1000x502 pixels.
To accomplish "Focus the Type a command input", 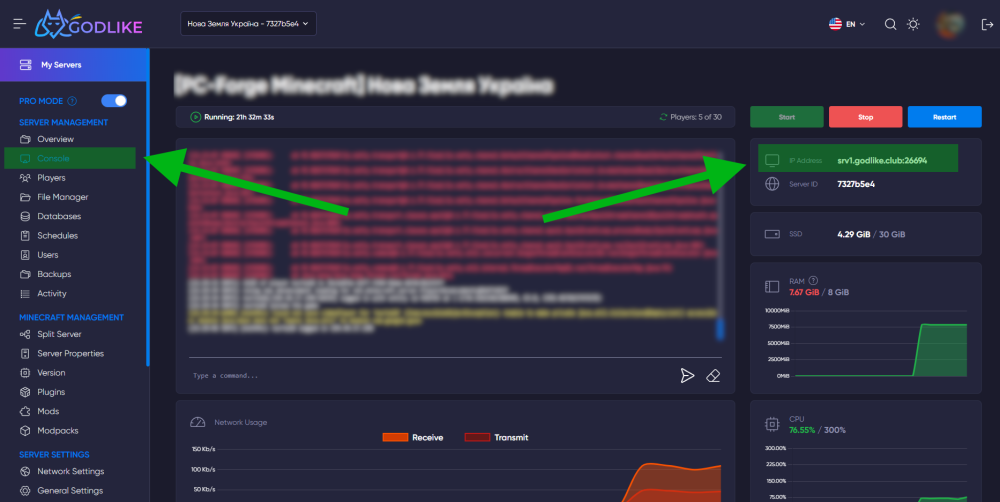I will point(430,376).
